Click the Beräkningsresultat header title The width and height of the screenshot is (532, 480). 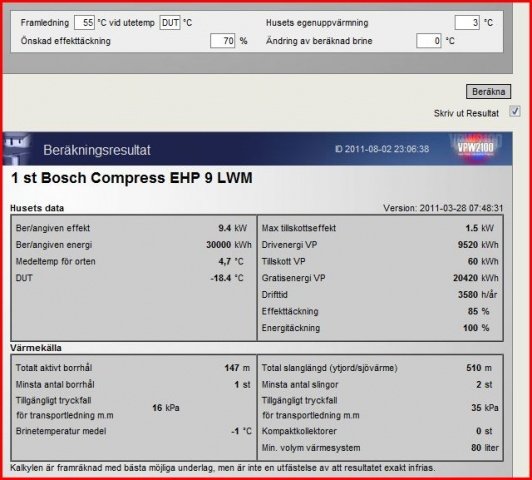tap(97, 150)
